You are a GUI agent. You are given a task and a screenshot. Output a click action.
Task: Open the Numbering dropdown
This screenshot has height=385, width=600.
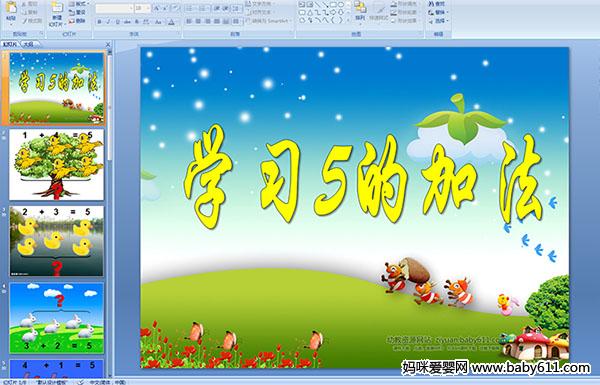tap(203, 8)
